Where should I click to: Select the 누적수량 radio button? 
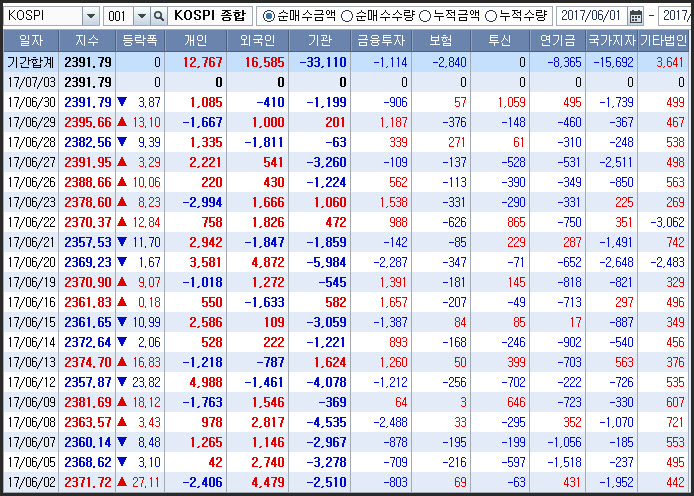[x=491, y=16]
